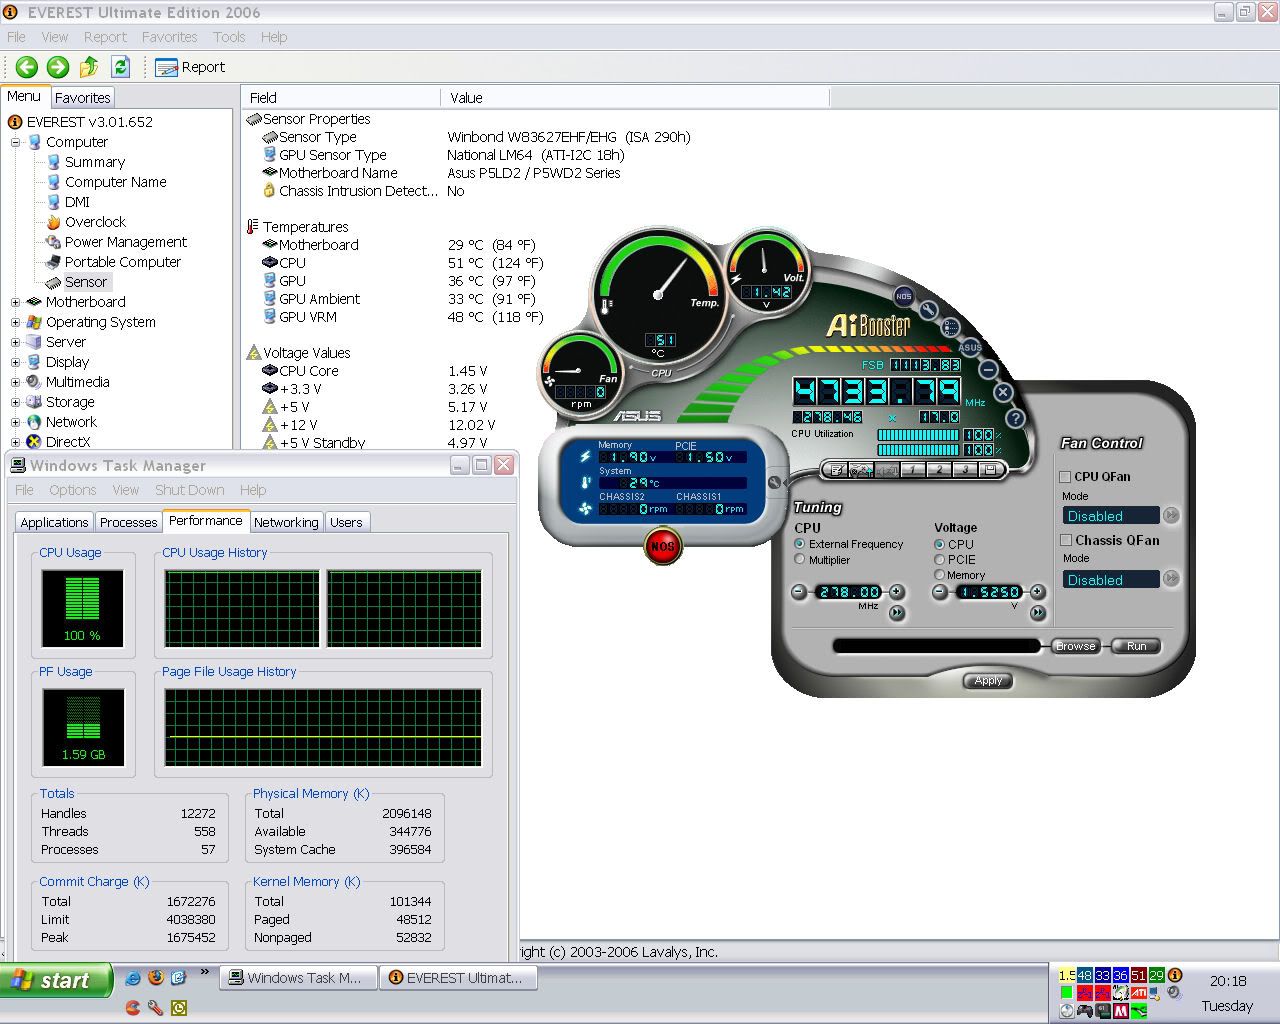
Task: Click EVEREST back navigation arrow
Action: (27, 67)
